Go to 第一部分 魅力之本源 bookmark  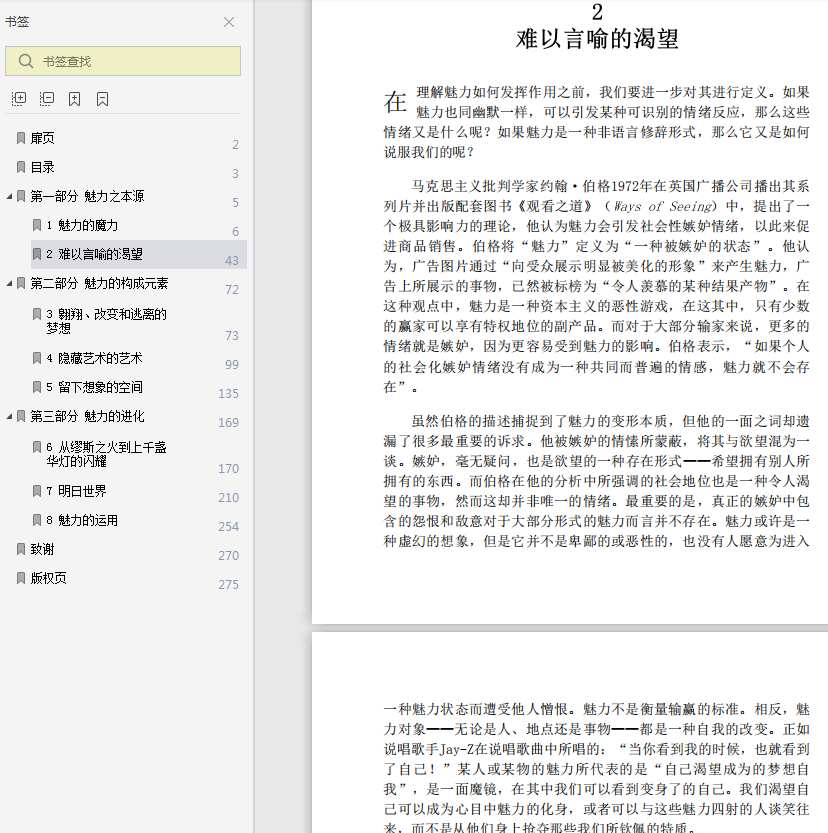[x=87, y=197]
